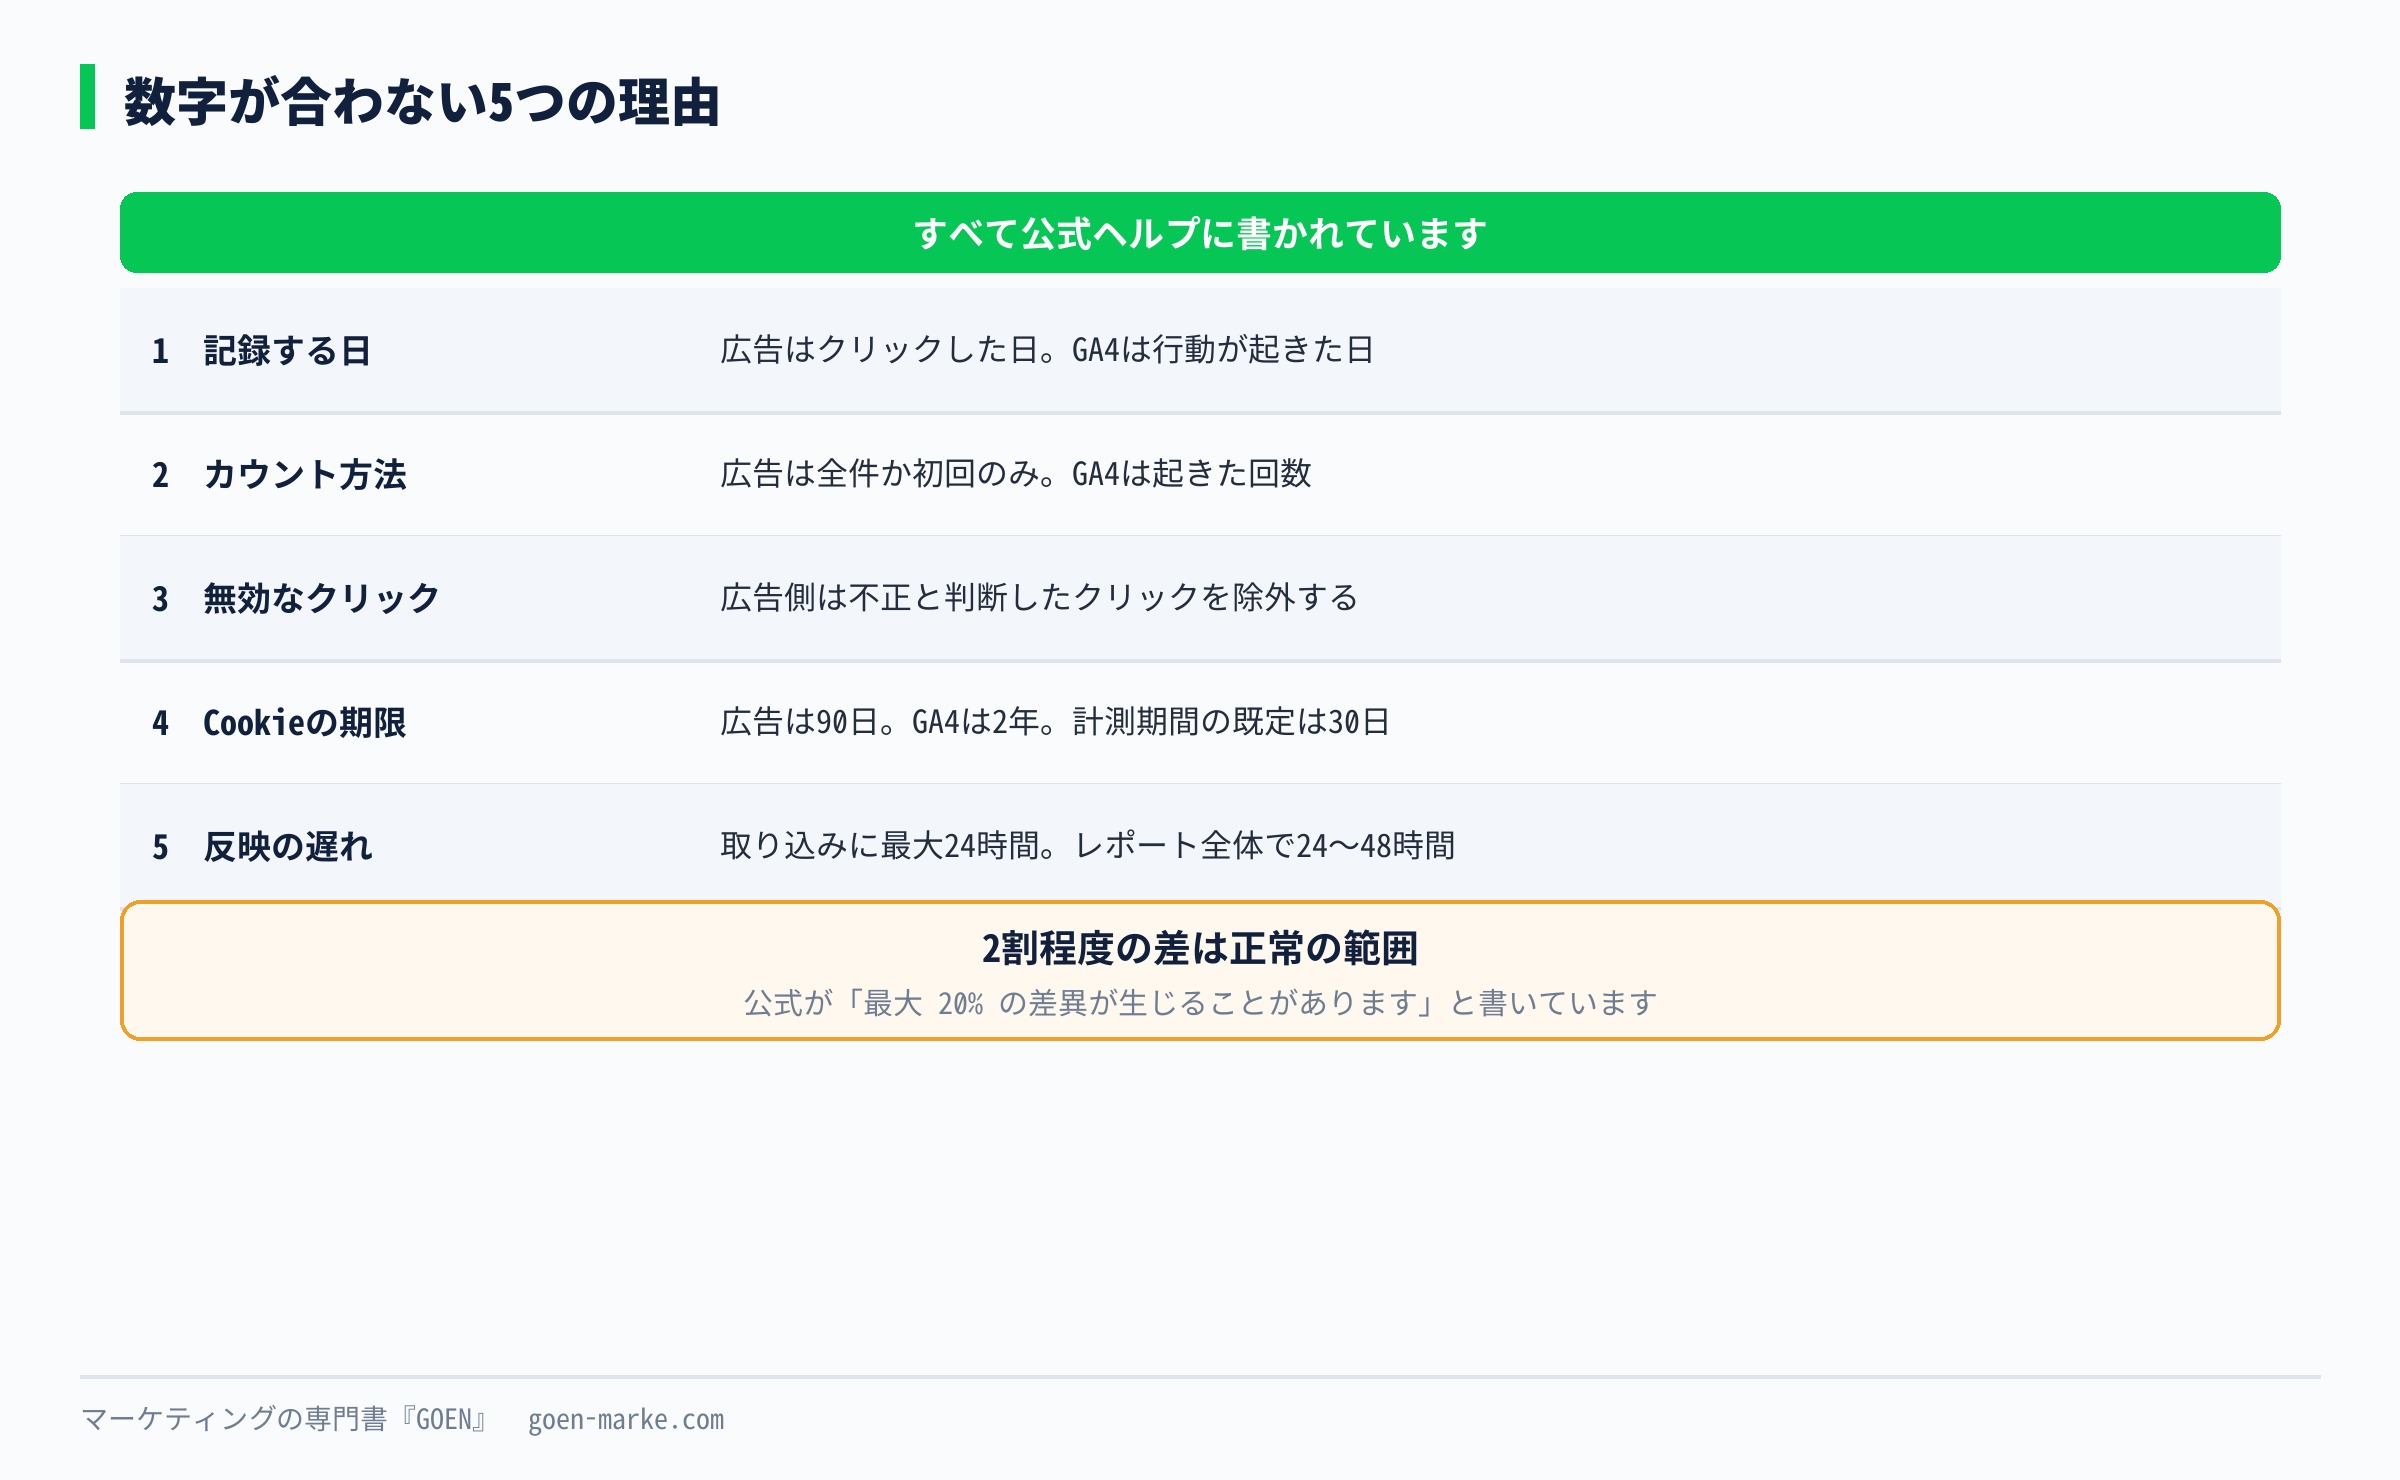Open the goen-marke.com footer link
2400x1480 pixels.
click(x=626, y=1420)
